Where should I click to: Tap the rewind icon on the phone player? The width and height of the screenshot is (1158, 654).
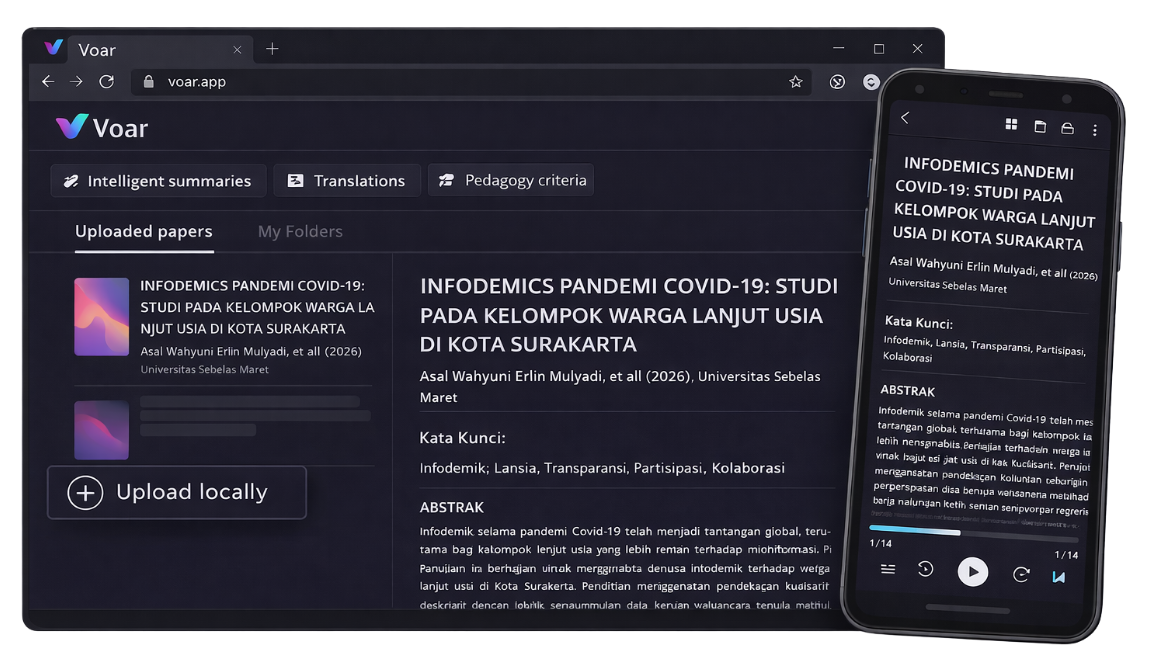coord(925,570)
